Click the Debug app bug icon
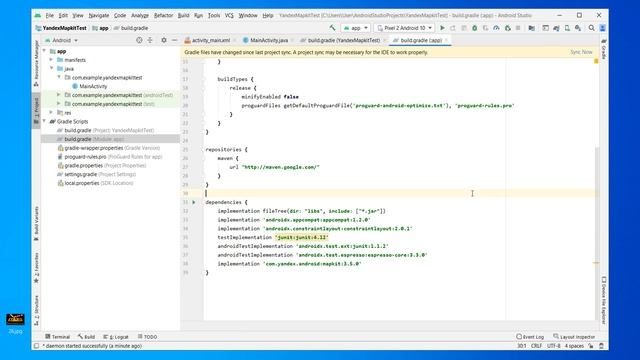The width and height of the screenshot is (640, 360). [474, 28]
